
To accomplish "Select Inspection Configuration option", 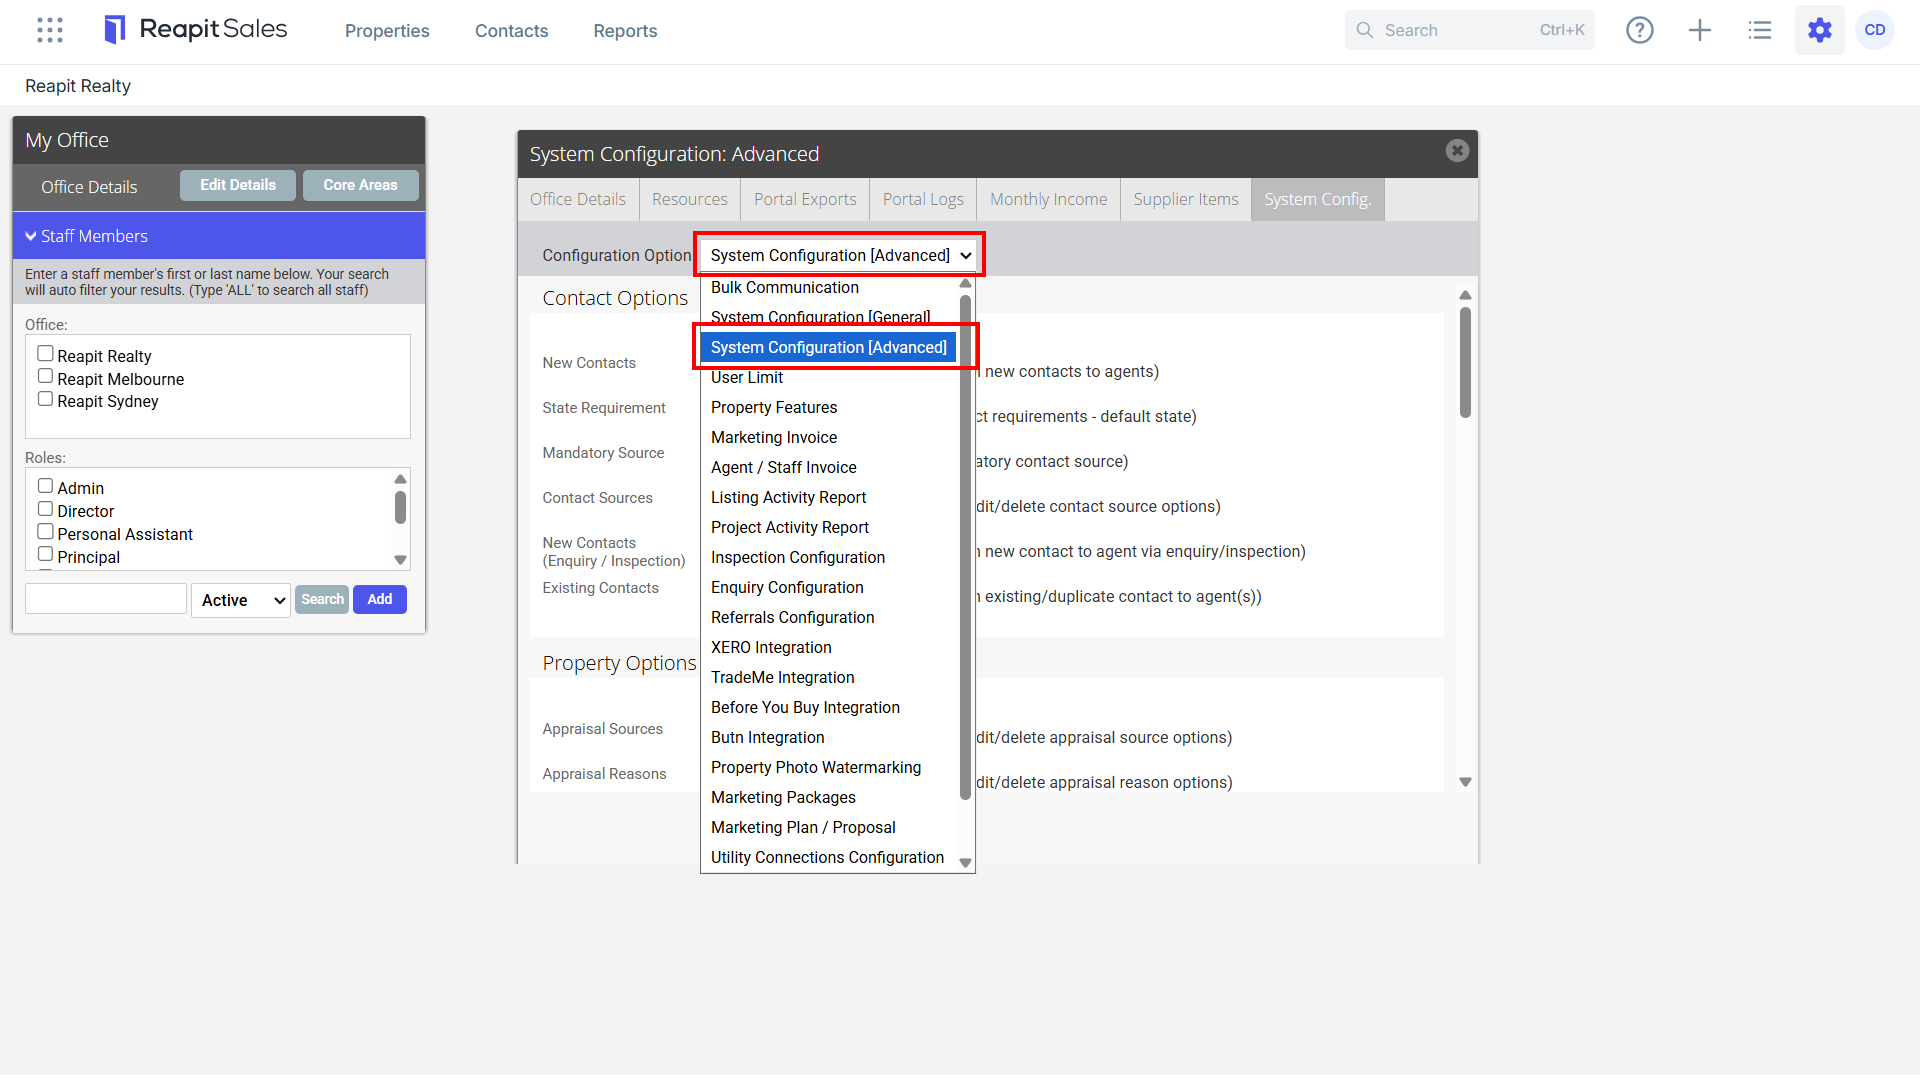I will click(x=829, y=557).
